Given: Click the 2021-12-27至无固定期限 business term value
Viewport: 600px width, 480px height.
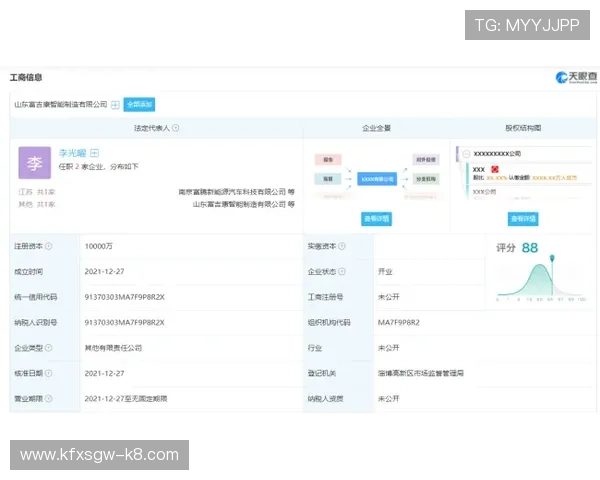Looking at the screenshot, I should click(x=126, y=398).
